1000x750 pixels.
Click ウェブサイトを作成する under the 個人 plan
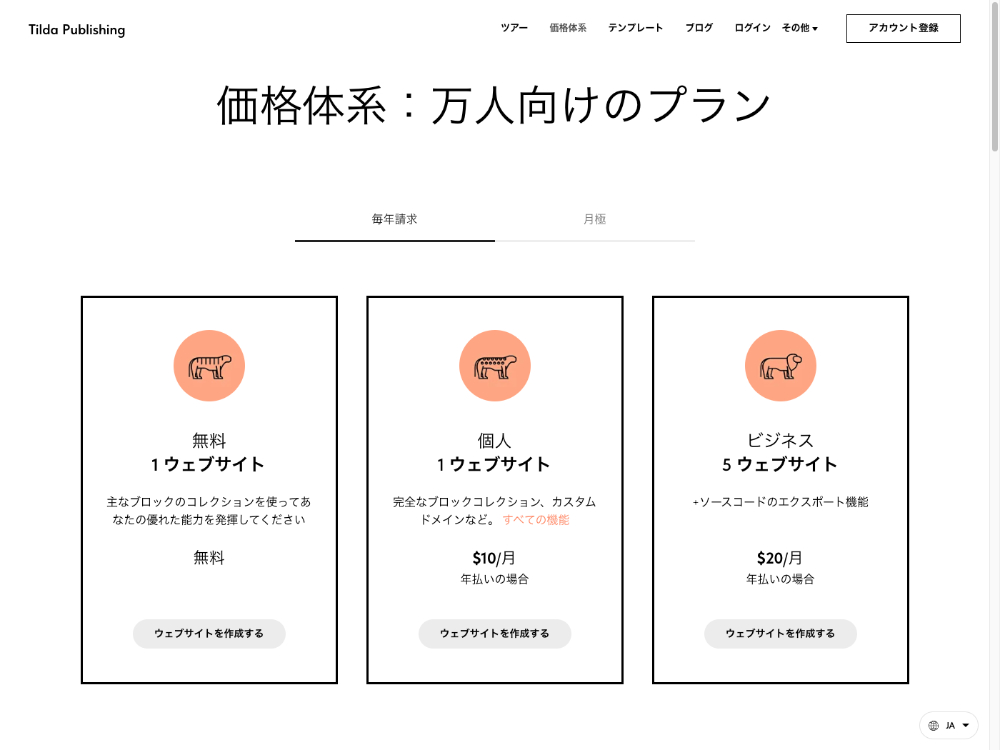click(495, 634)
